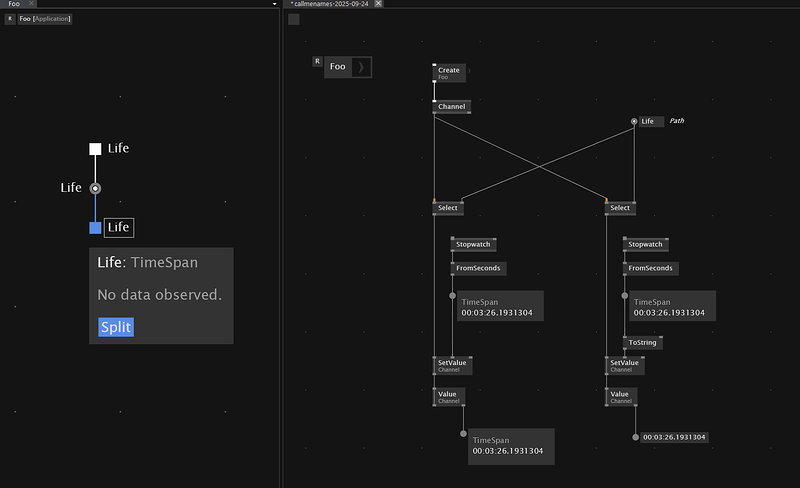Click the gray square menu button under callmenames tab
The image size is (800, 488).
point(294,19)
